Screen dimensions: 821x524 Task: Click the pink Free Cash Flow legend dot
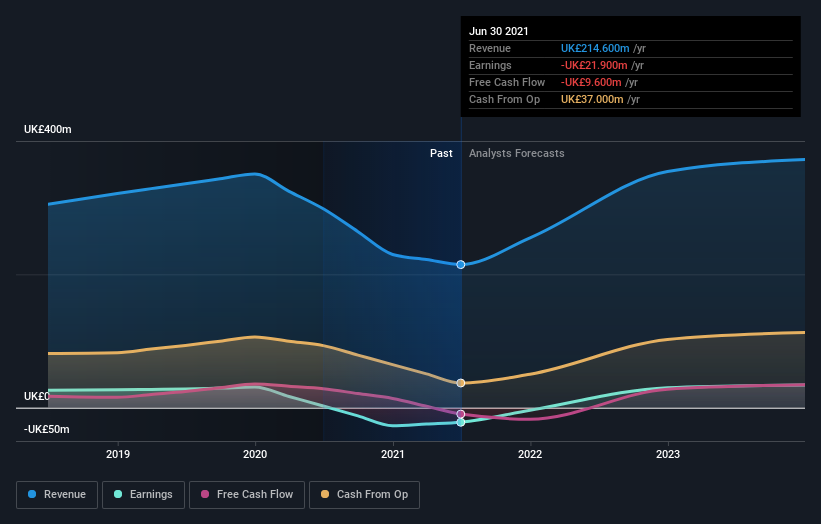click(205, 494)
